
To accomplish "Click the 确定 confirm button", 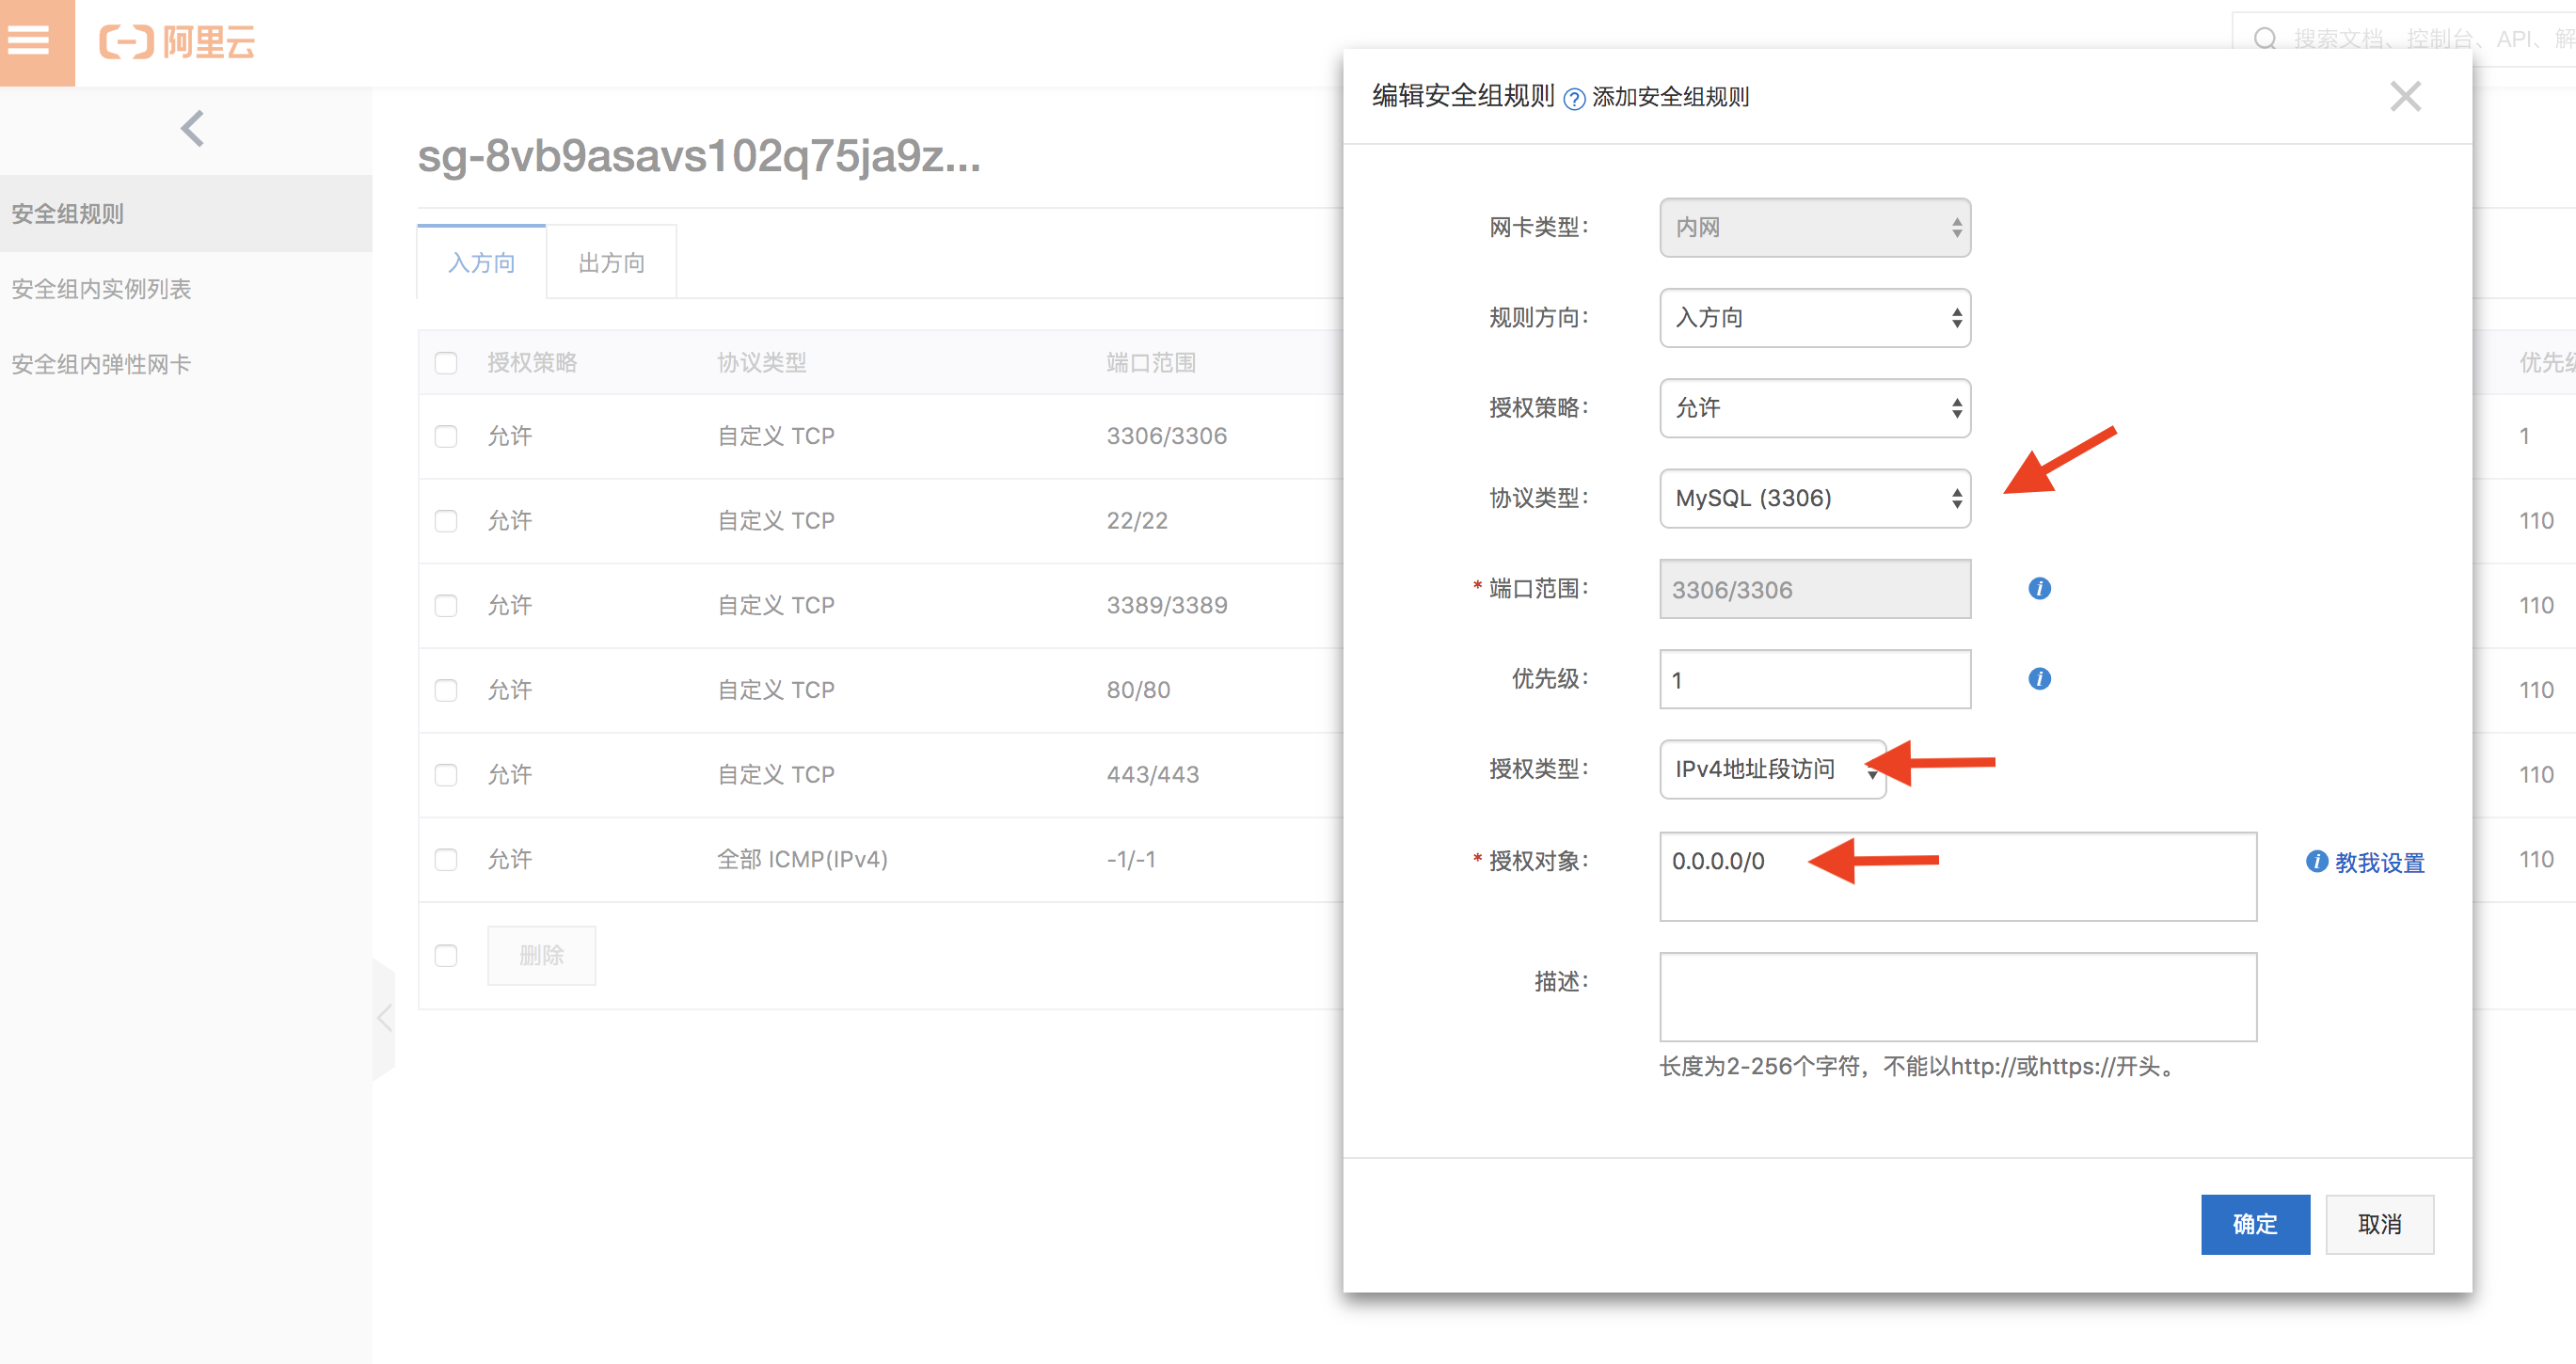I will pos(2255,1224).
